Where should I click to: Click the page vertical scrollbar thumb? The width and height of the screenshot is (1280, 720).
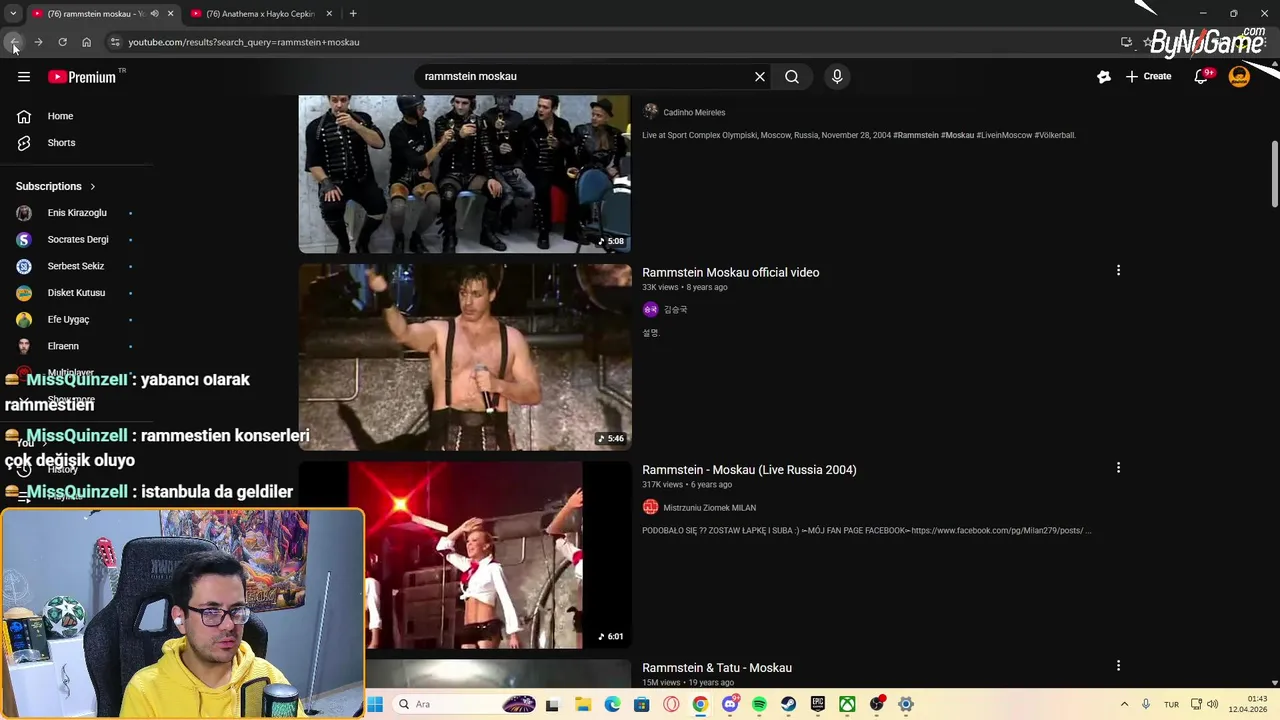click(1275, 174)
